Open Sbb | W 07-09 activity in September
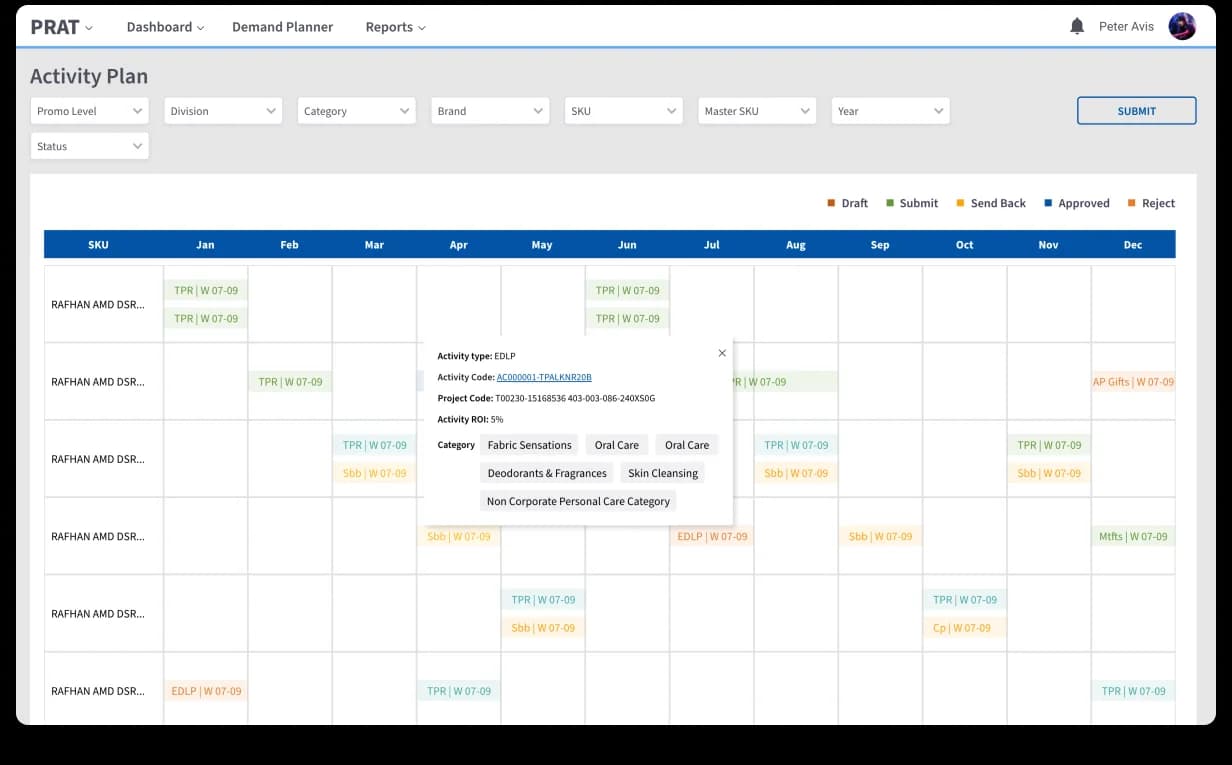Image resolution: width=1232 pixels, height=765 pixels. click(880, 537)
